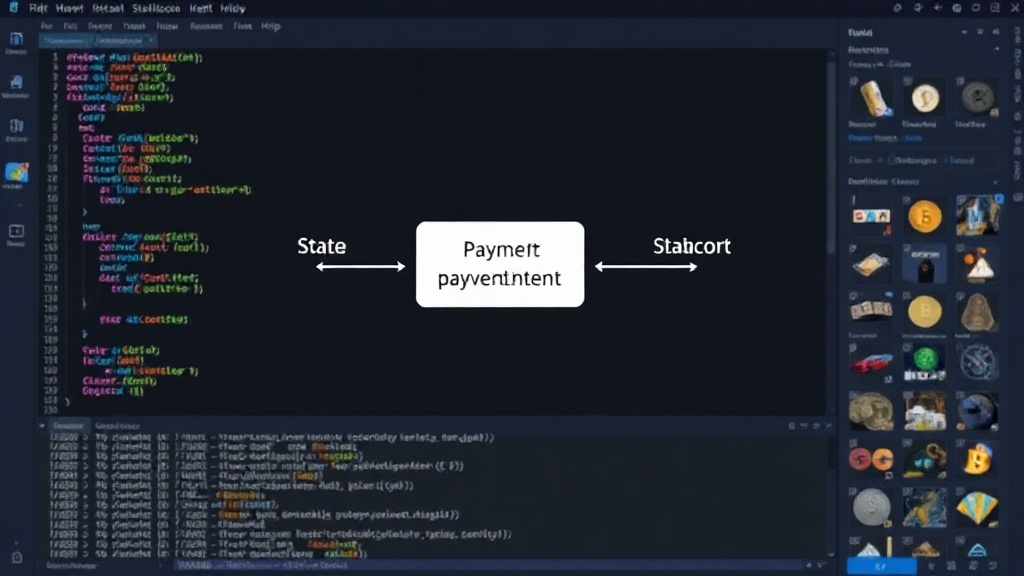The width and height of the screenshot is (1024, 576).
Task: Select the stickers thumbnail left of orange Bitcoin
Action: 871,217
